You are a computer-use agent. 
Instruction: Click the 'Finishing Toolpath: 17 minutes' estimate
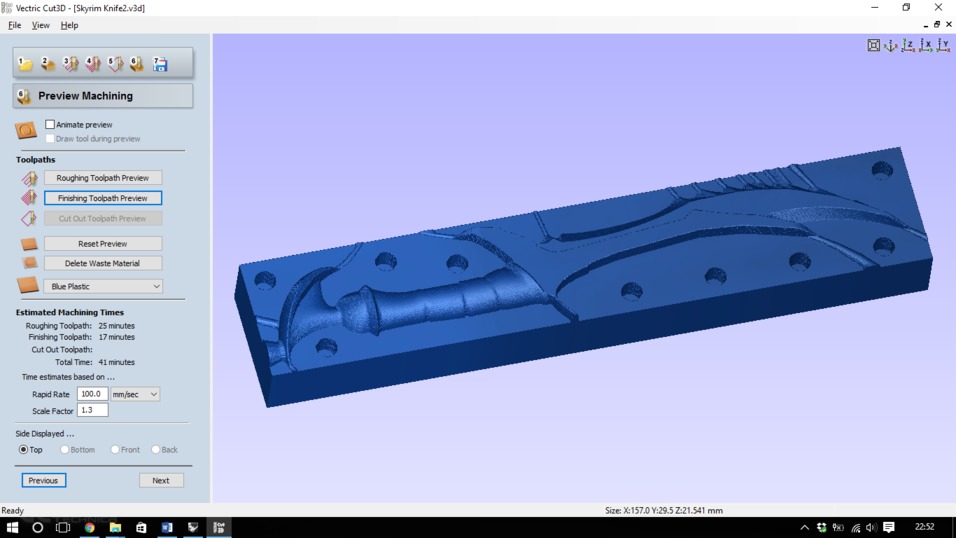(x=82, y=337)
